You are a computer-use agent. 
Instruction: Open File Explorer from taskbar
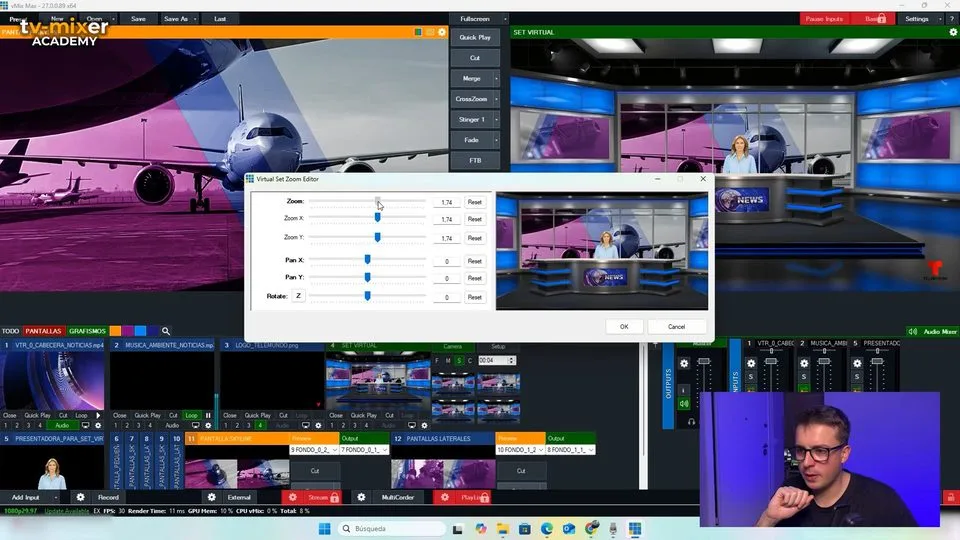tap(503, 528)
